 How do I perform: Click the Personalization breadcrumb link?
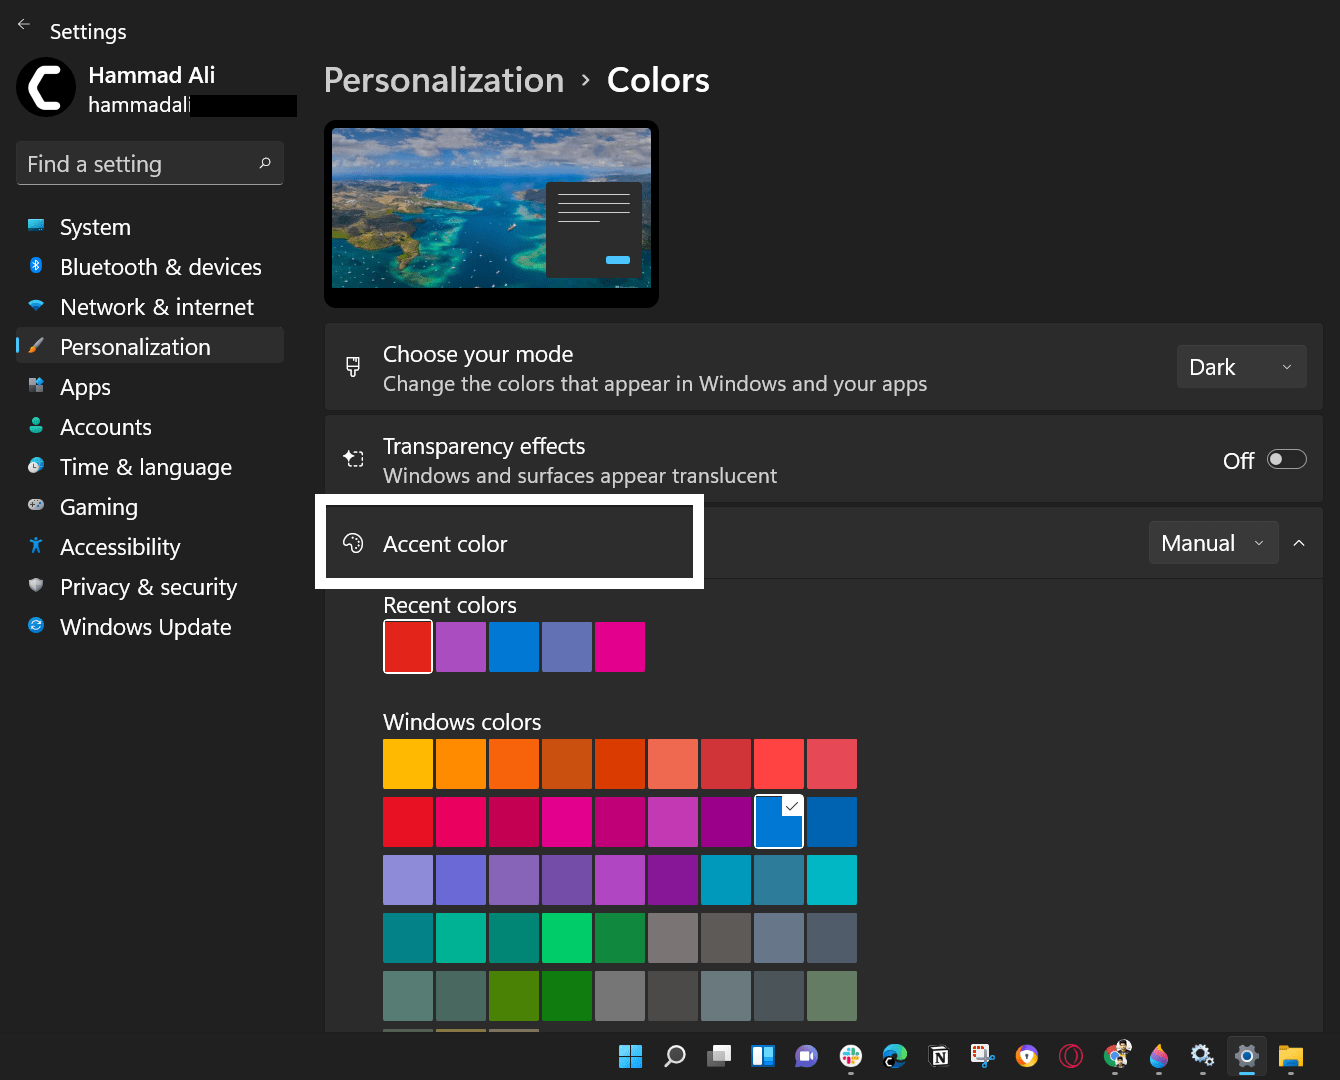coord(444,80)
